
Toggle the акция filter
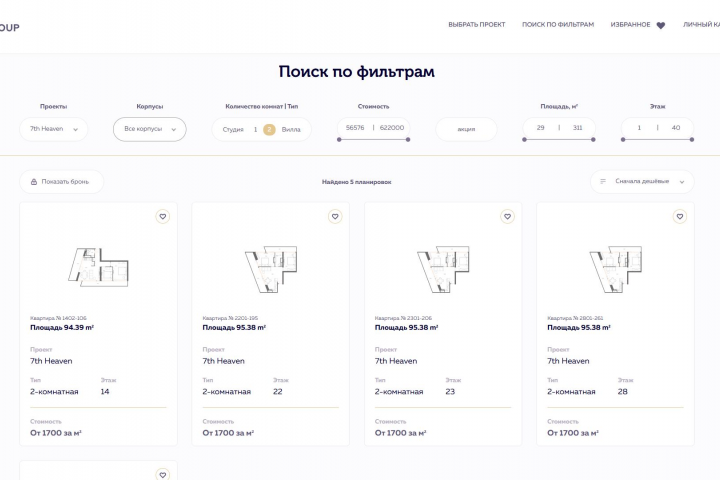(x=466, y=129)
